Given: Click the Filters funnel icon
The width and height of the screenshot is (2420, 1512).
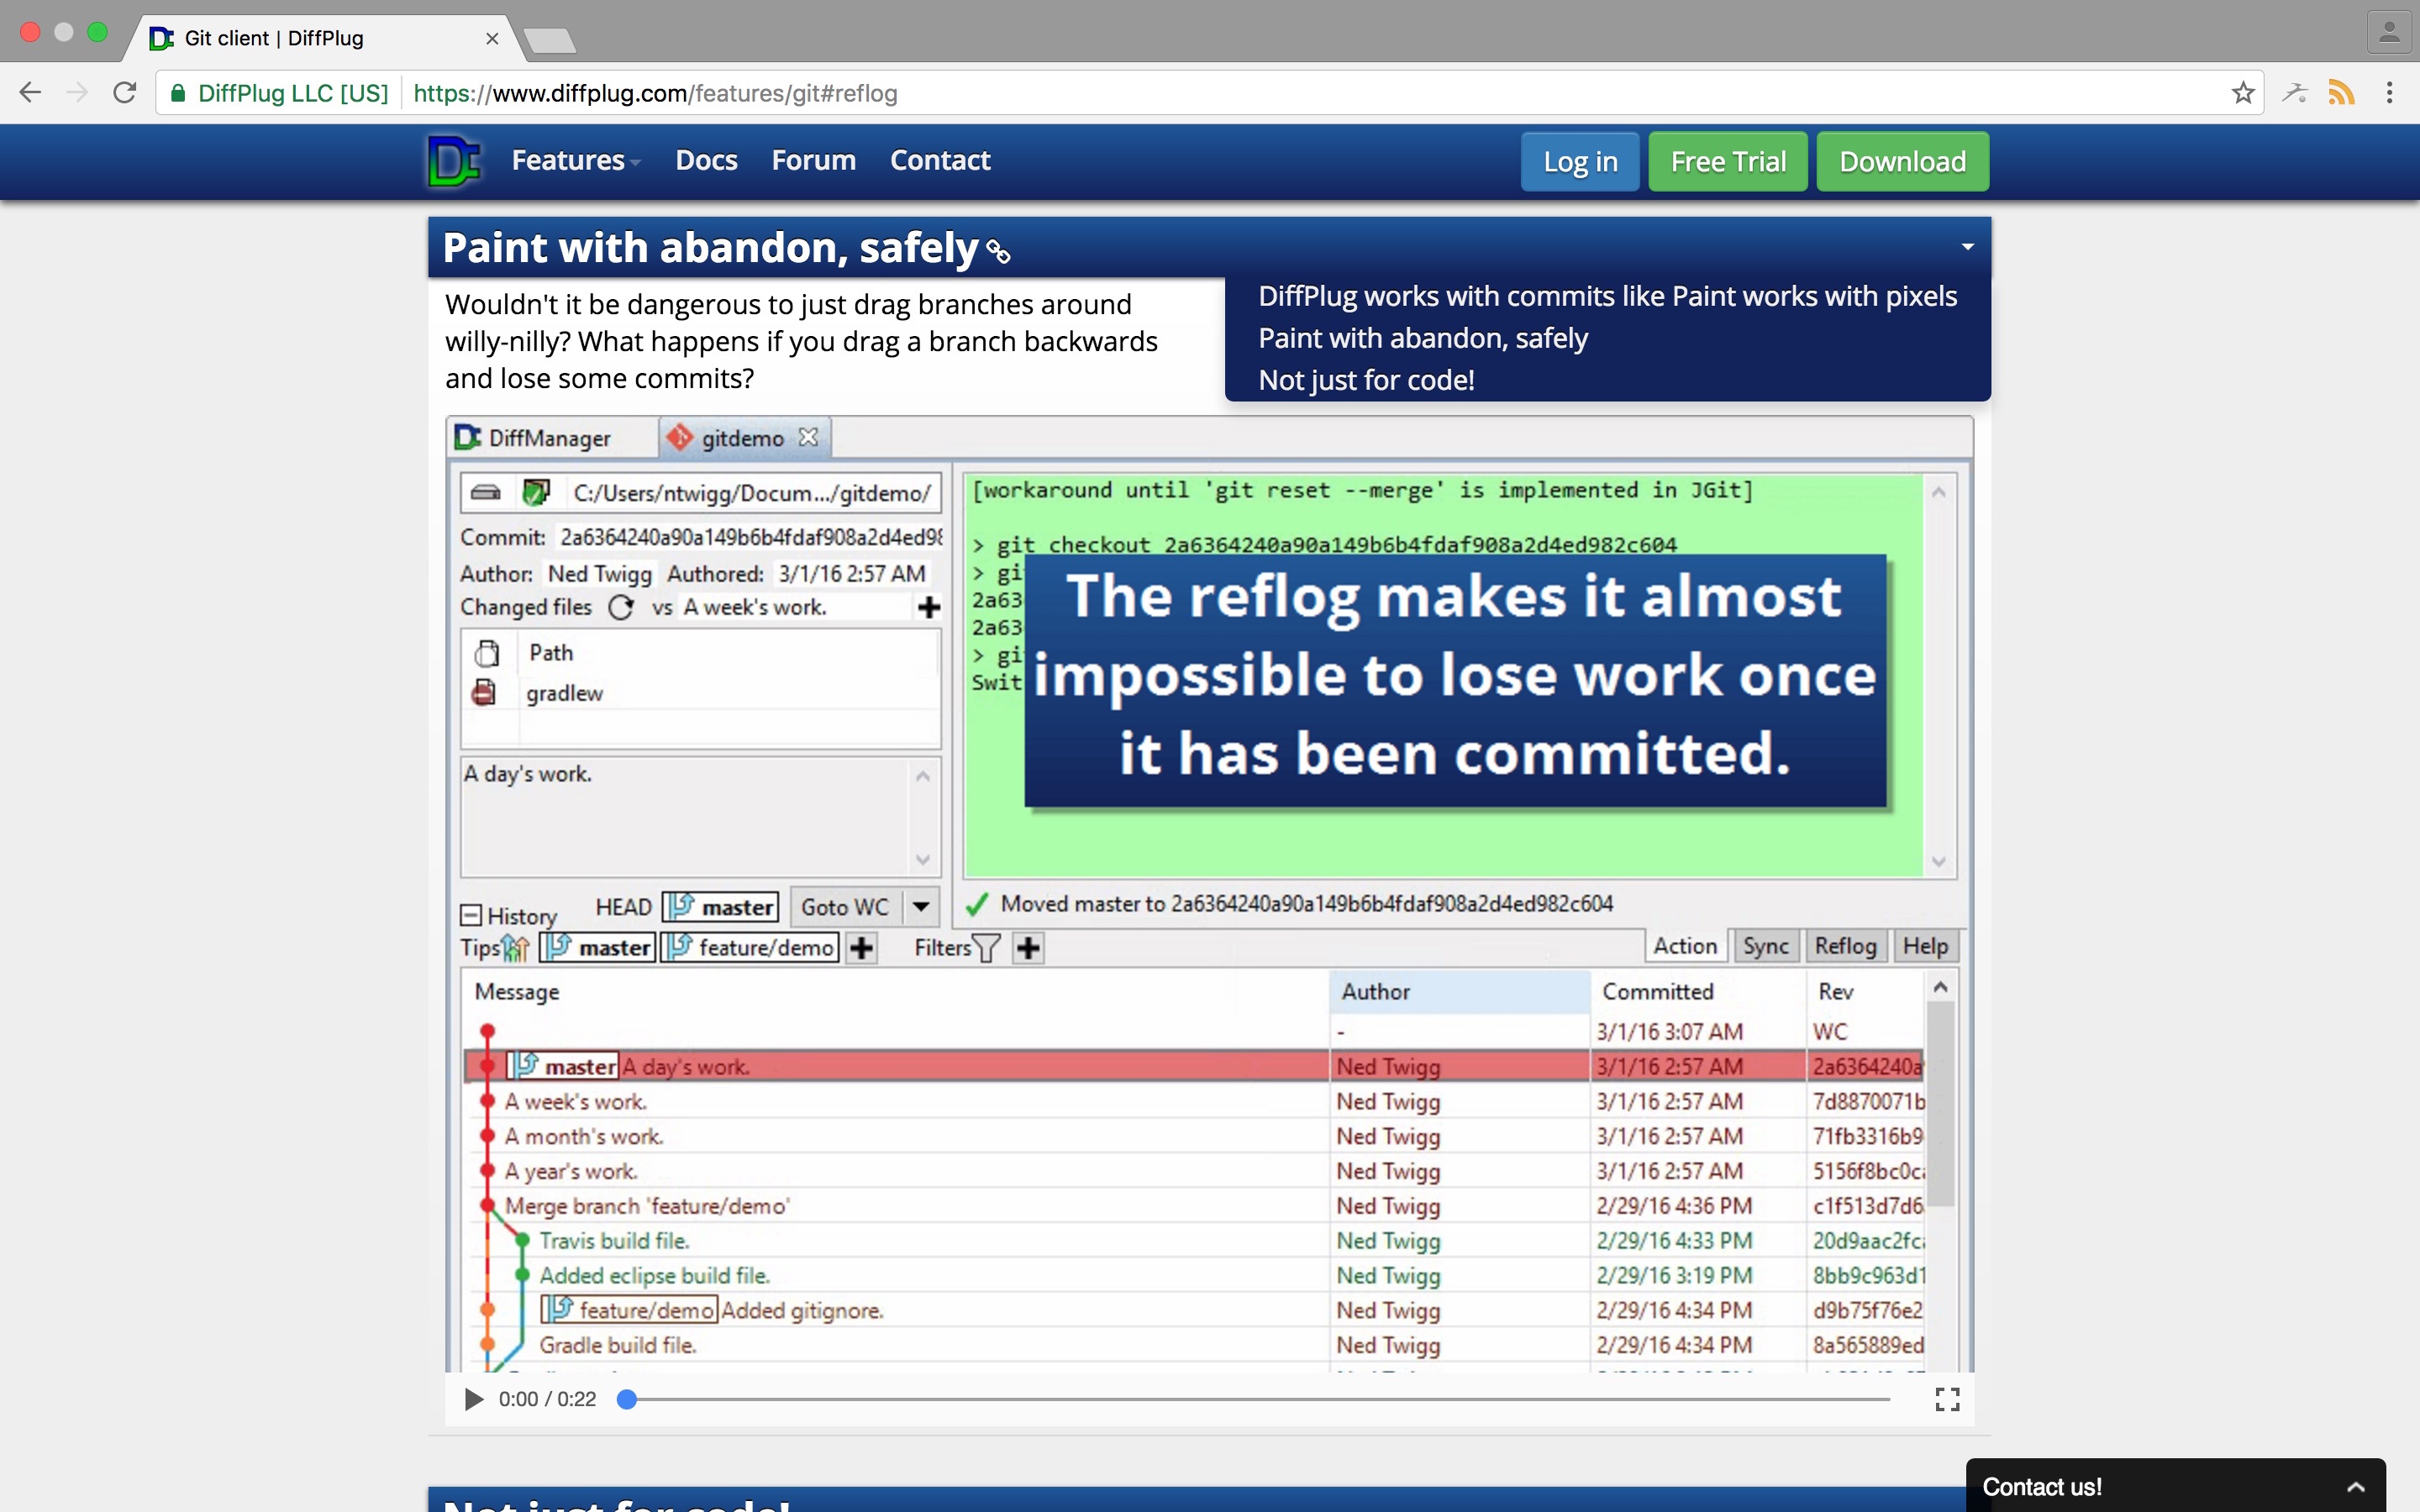Looking at the screenshot, I should click(987, 947).
